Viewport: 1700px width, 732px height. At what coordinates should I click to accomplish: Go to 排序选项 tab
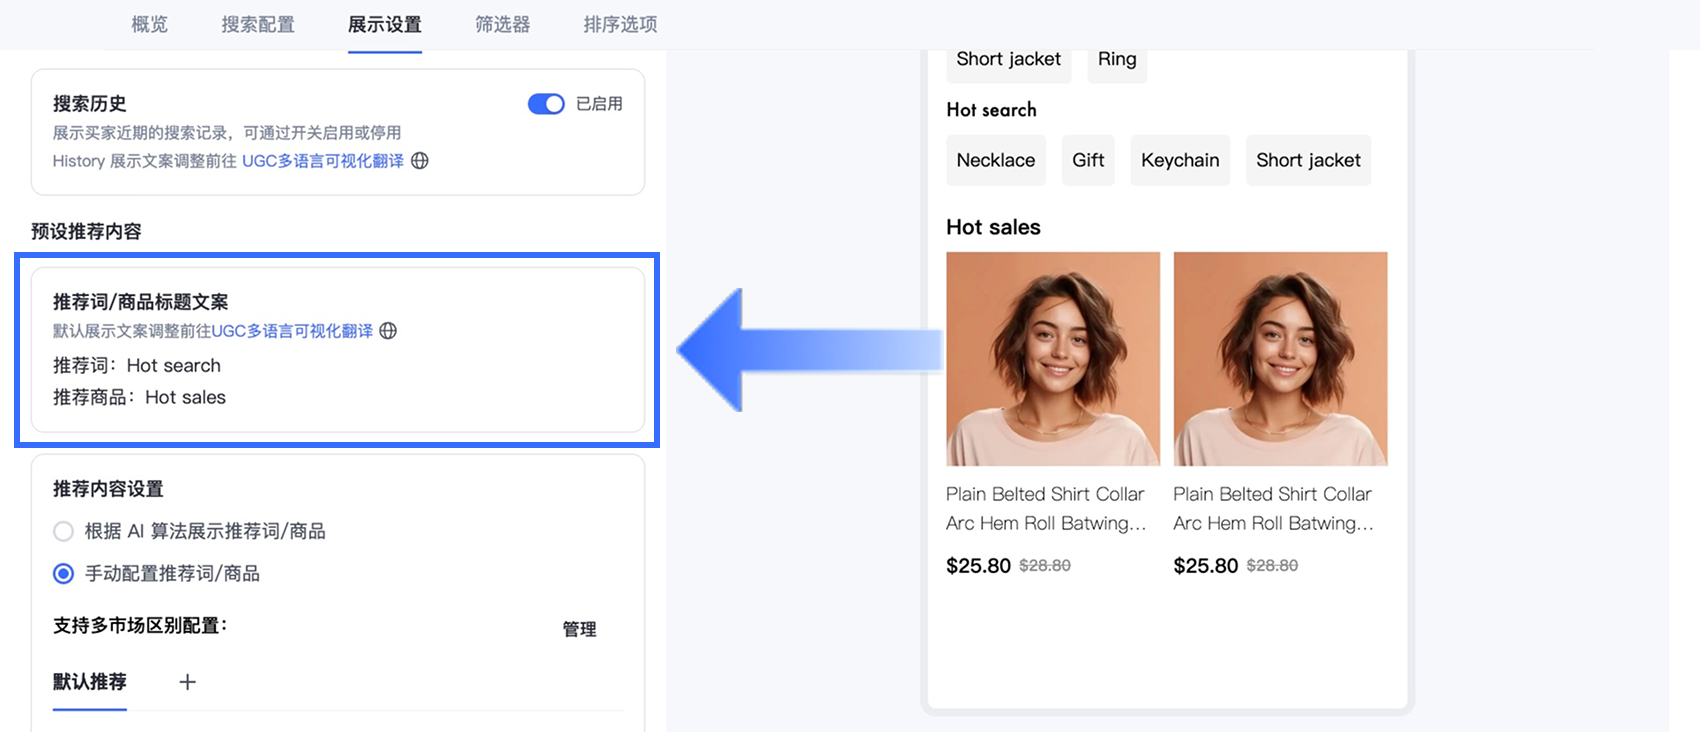(620, 24)
